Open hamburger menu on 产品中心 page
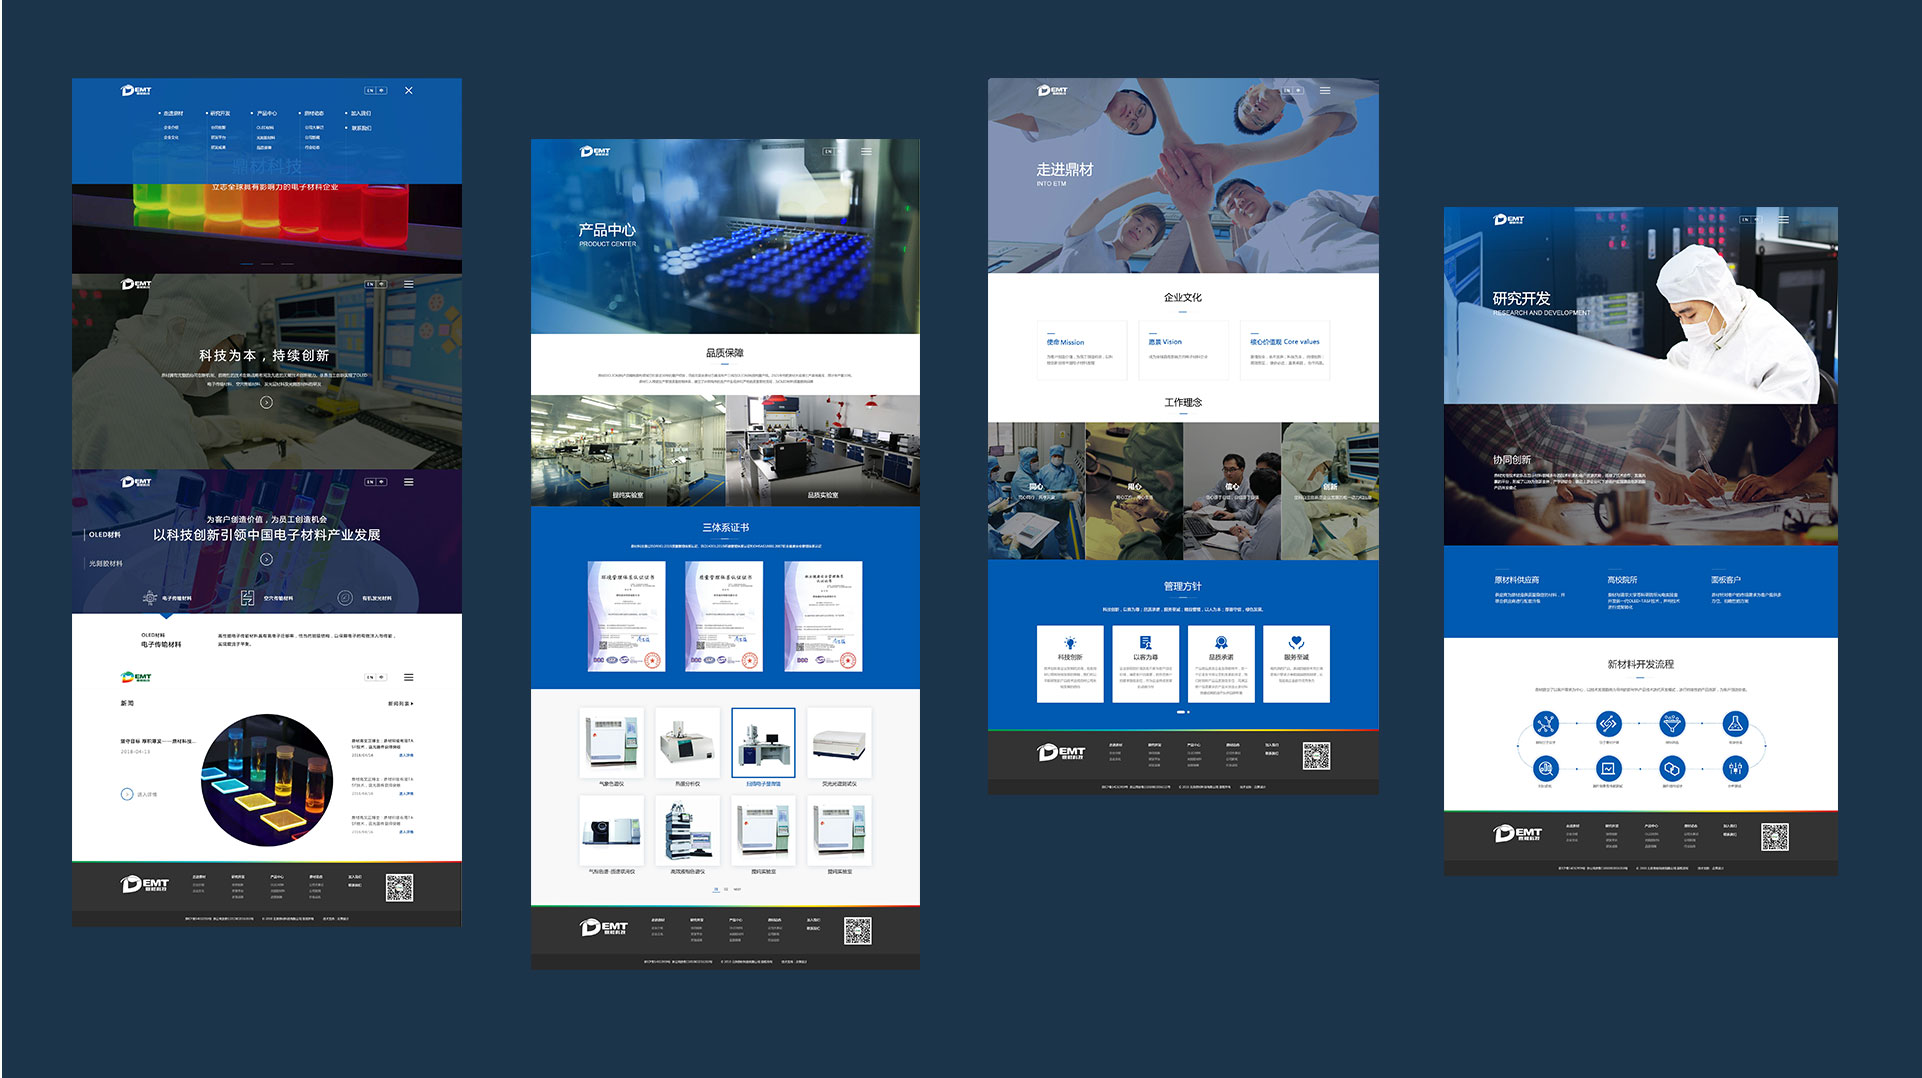This screenshot has width=1922, height=1078. (x=866, y=152)
